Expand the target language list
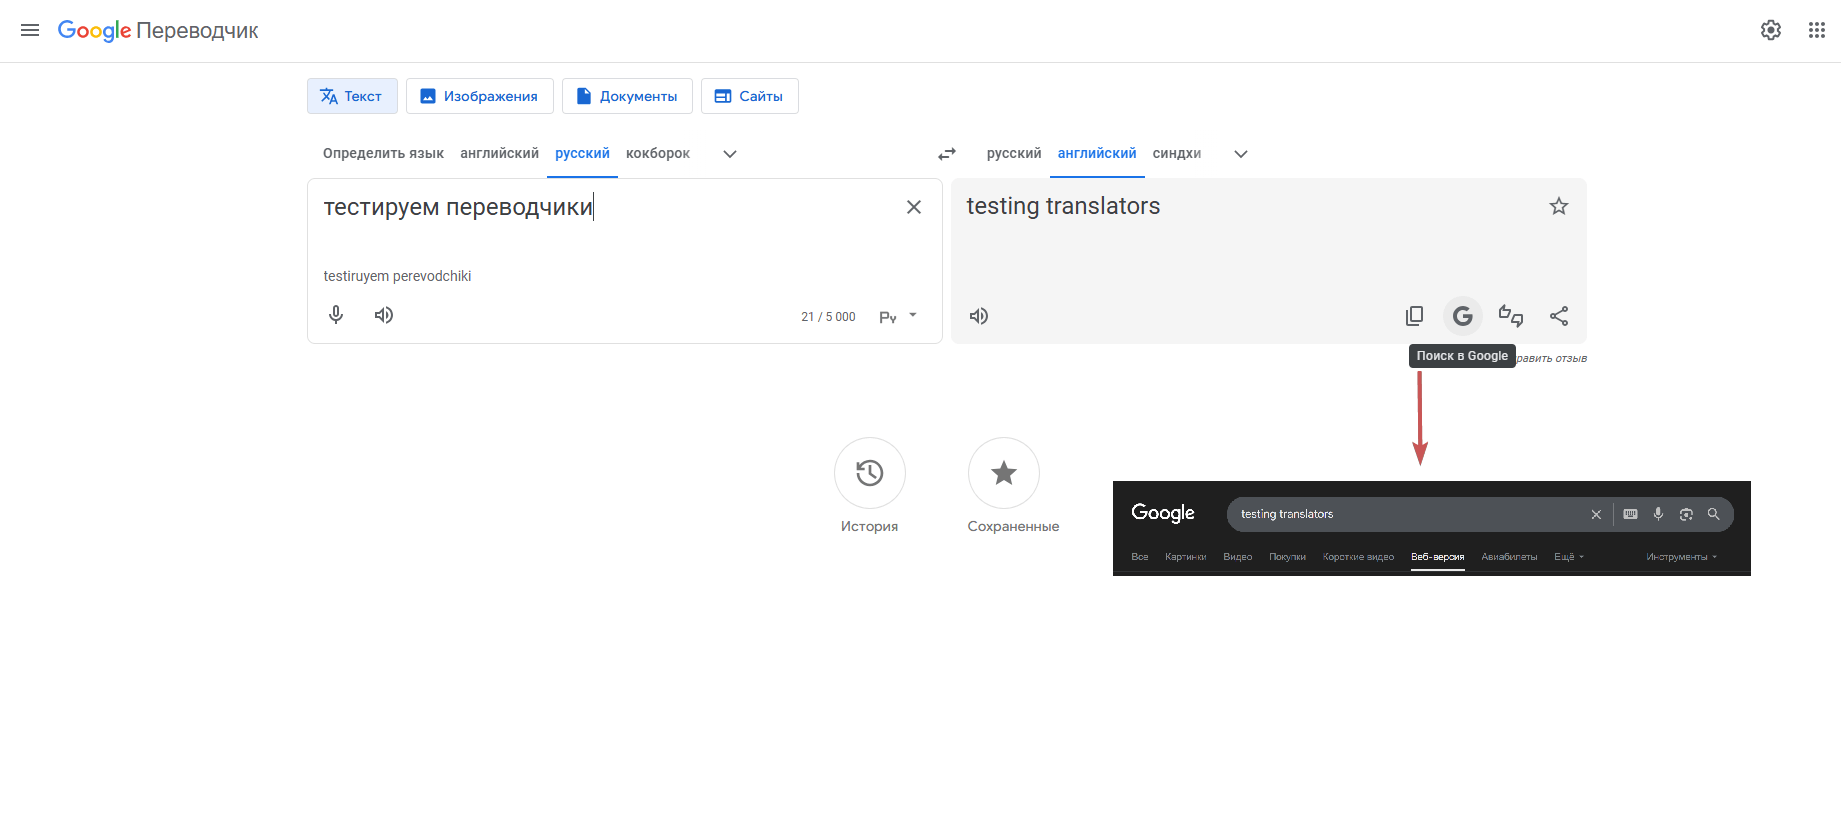 pos(1241,154)
